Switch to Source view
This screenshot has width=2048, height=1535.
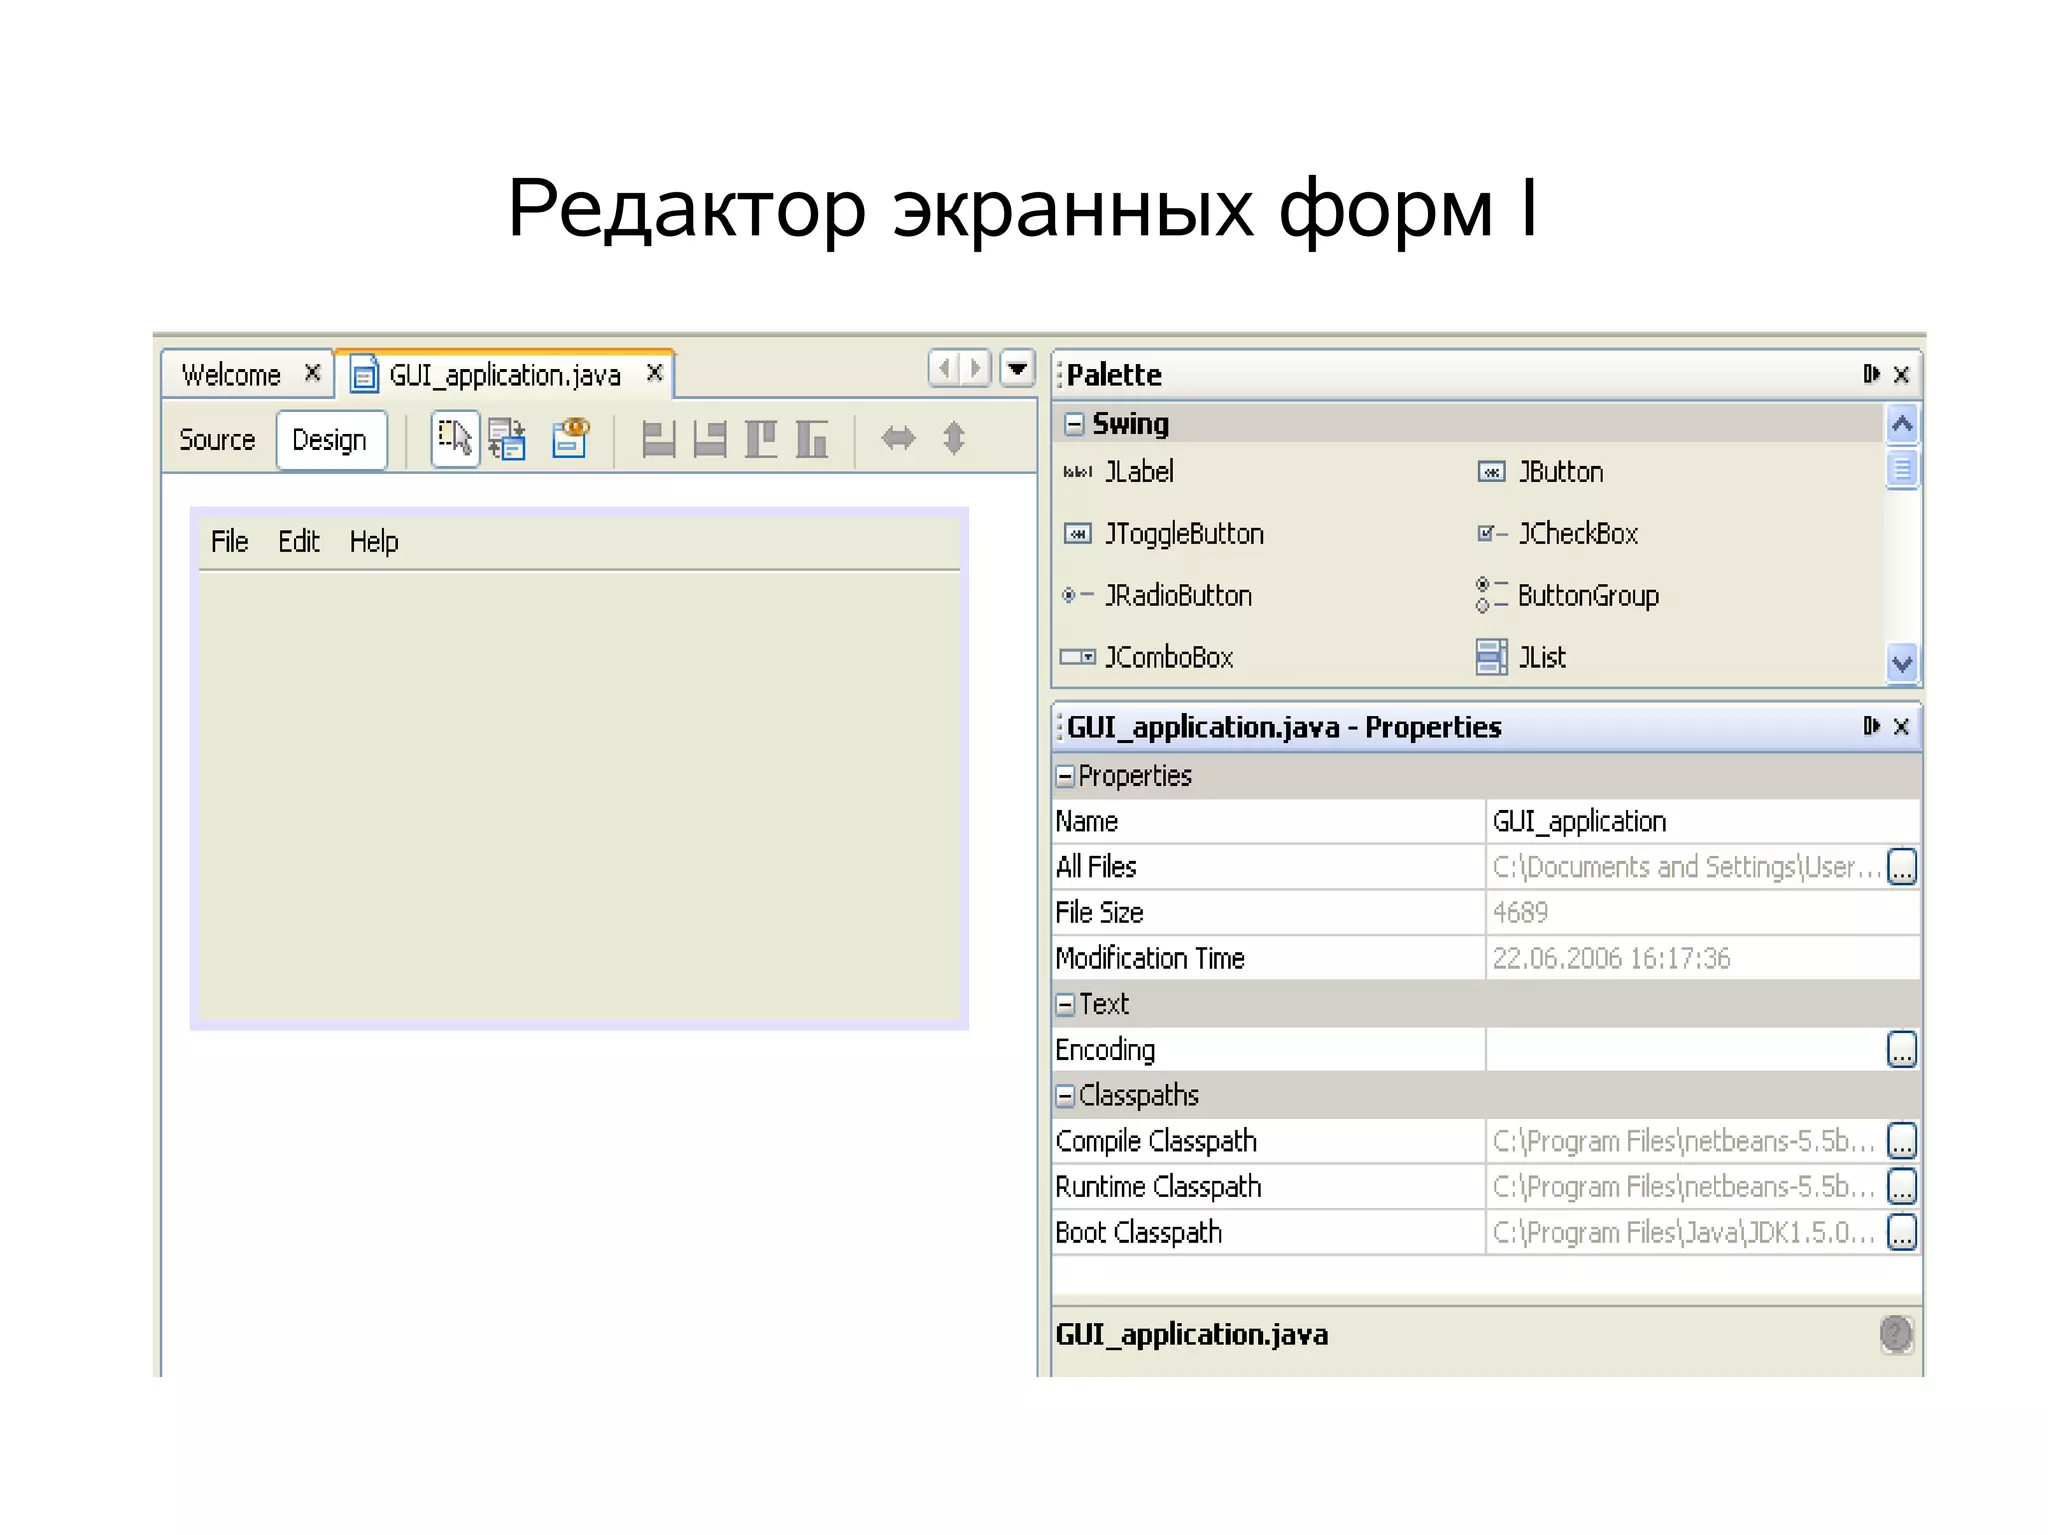[x=217, y=440]
